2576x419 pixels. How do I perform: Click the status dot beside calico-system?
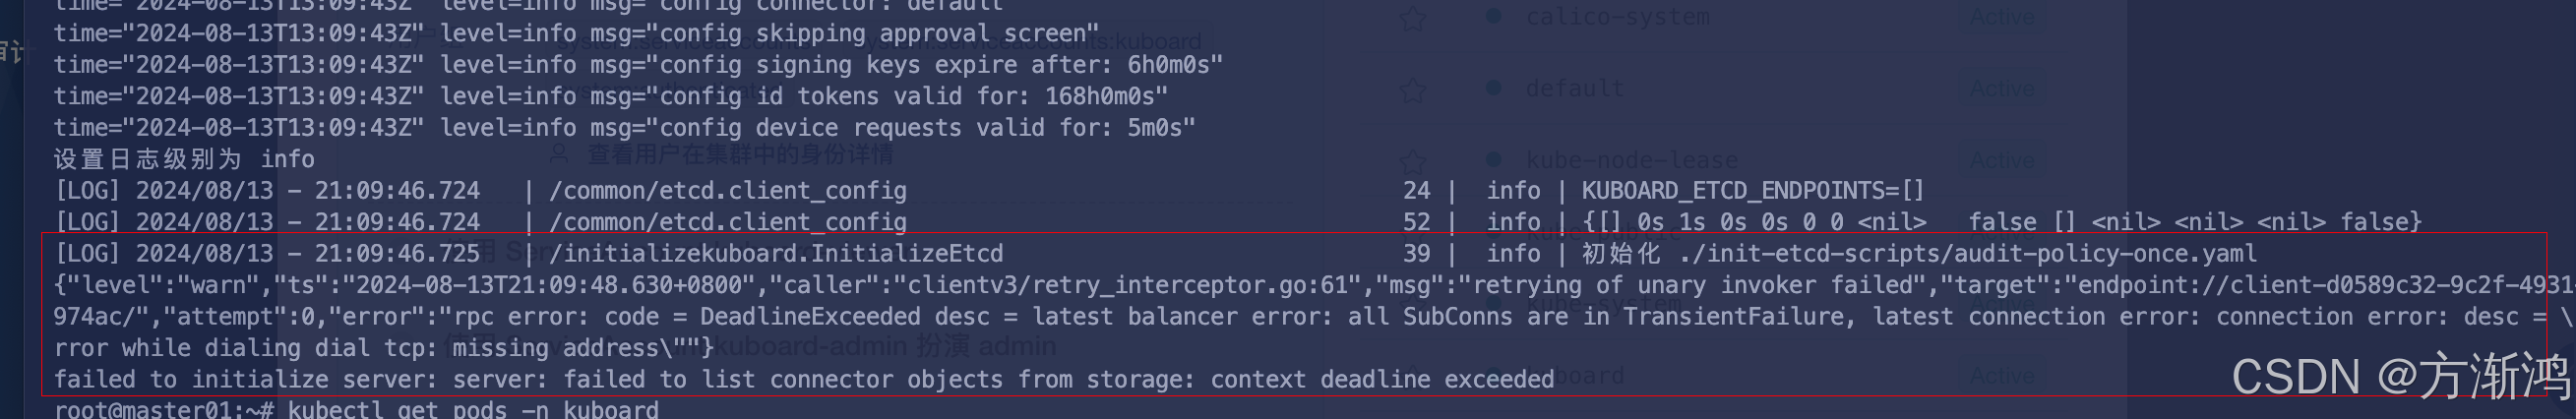coord(1493,15)
